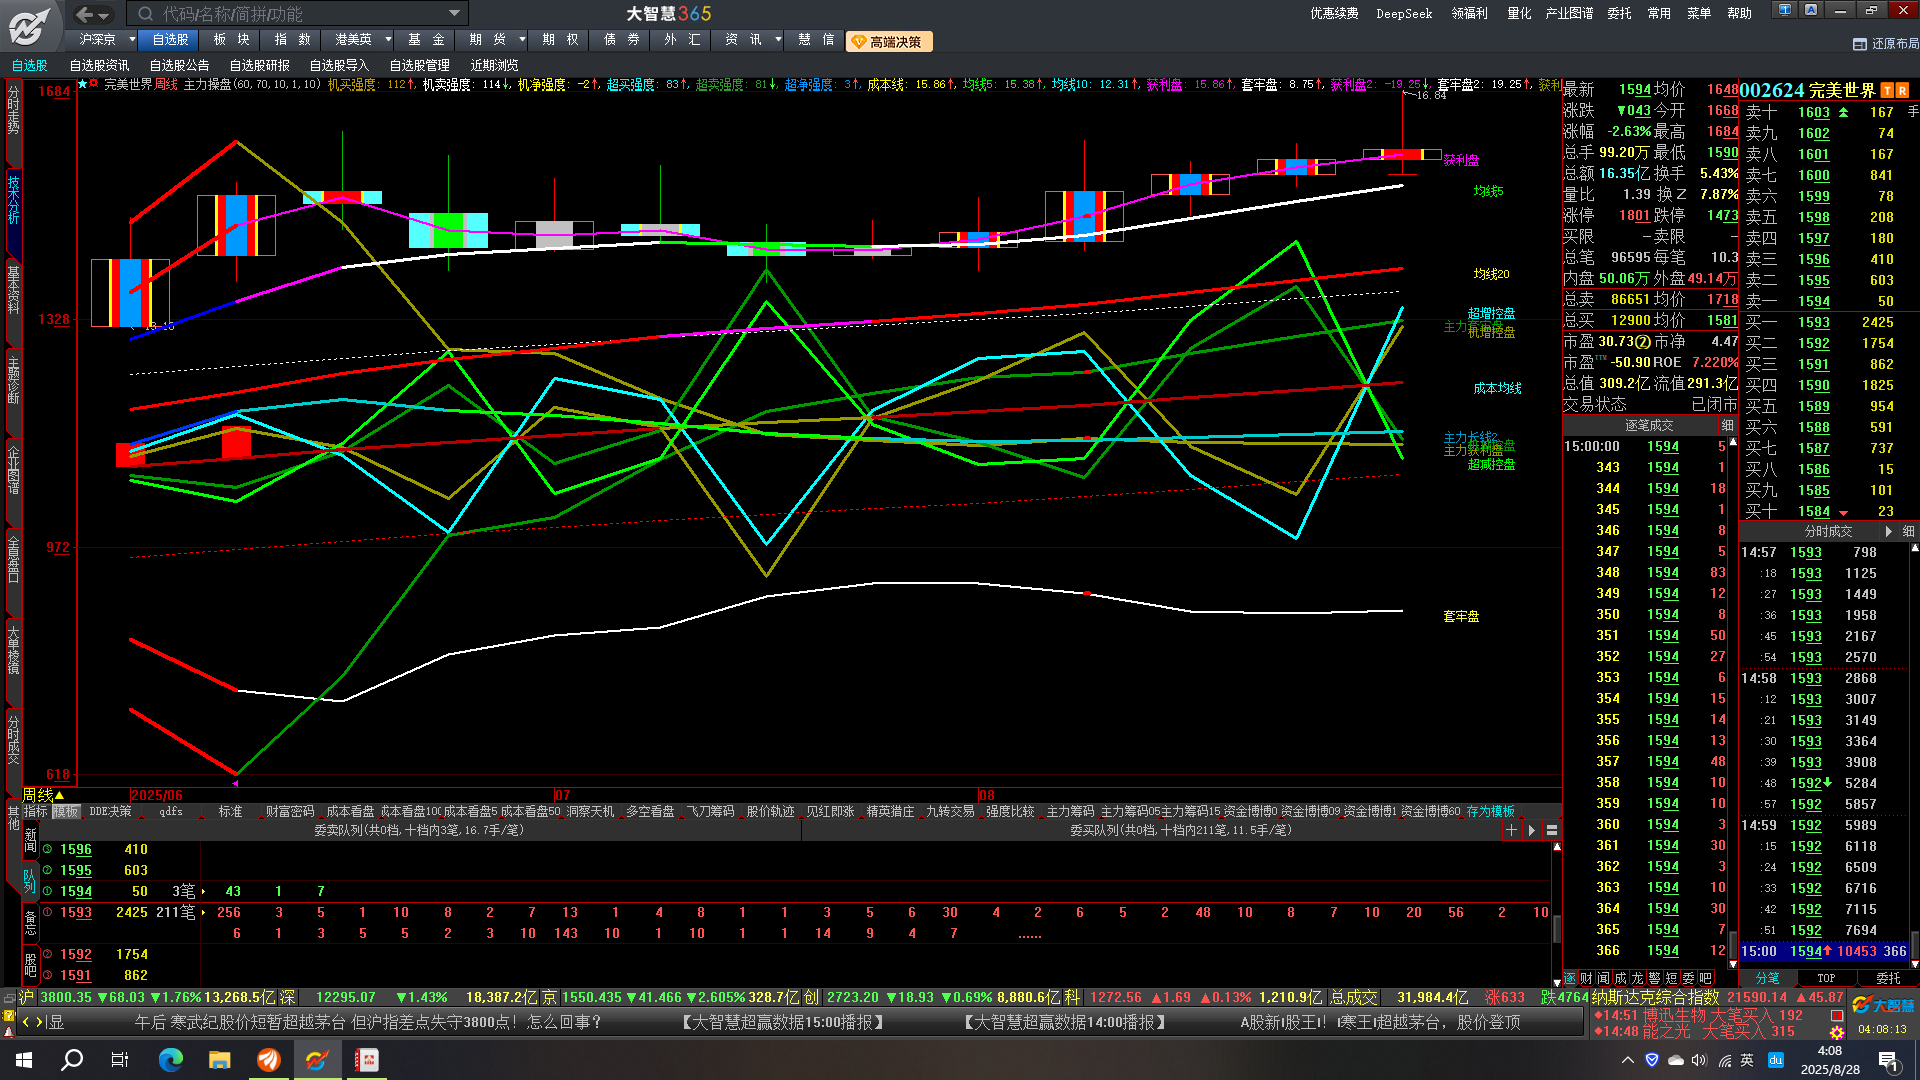Click the 细 detail button in 逐笔成交 header

click(x=1727, y=426)
